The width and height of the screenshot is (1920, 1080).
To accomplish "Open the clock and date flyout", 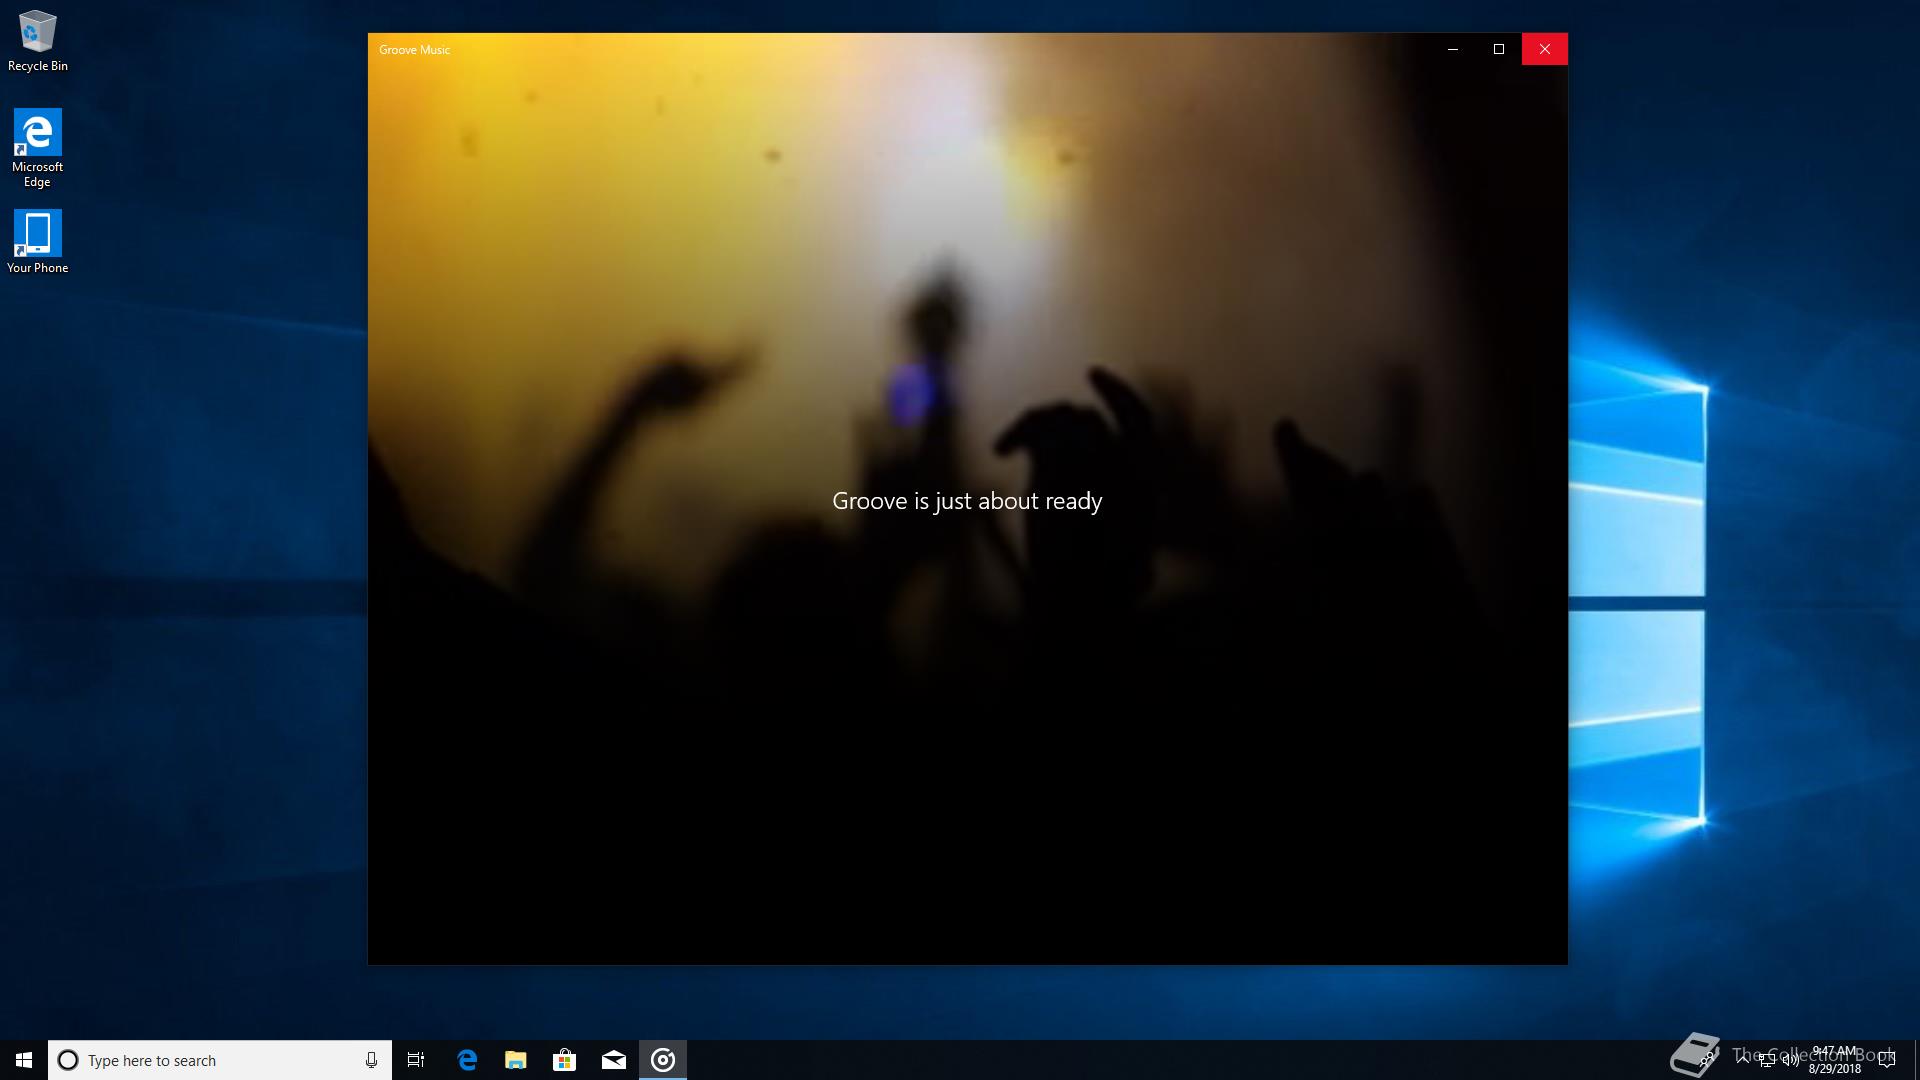I will [1835, 1060].
